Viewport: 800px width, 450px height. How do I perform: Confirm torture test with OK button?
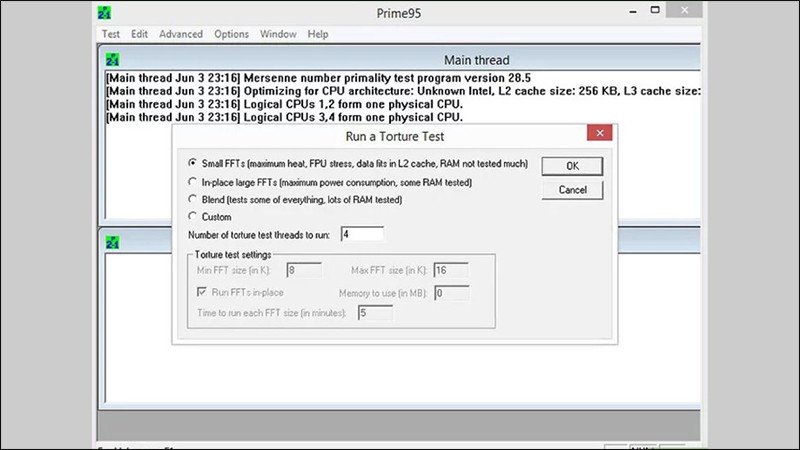pyautogui.click(x=572, y=166)
